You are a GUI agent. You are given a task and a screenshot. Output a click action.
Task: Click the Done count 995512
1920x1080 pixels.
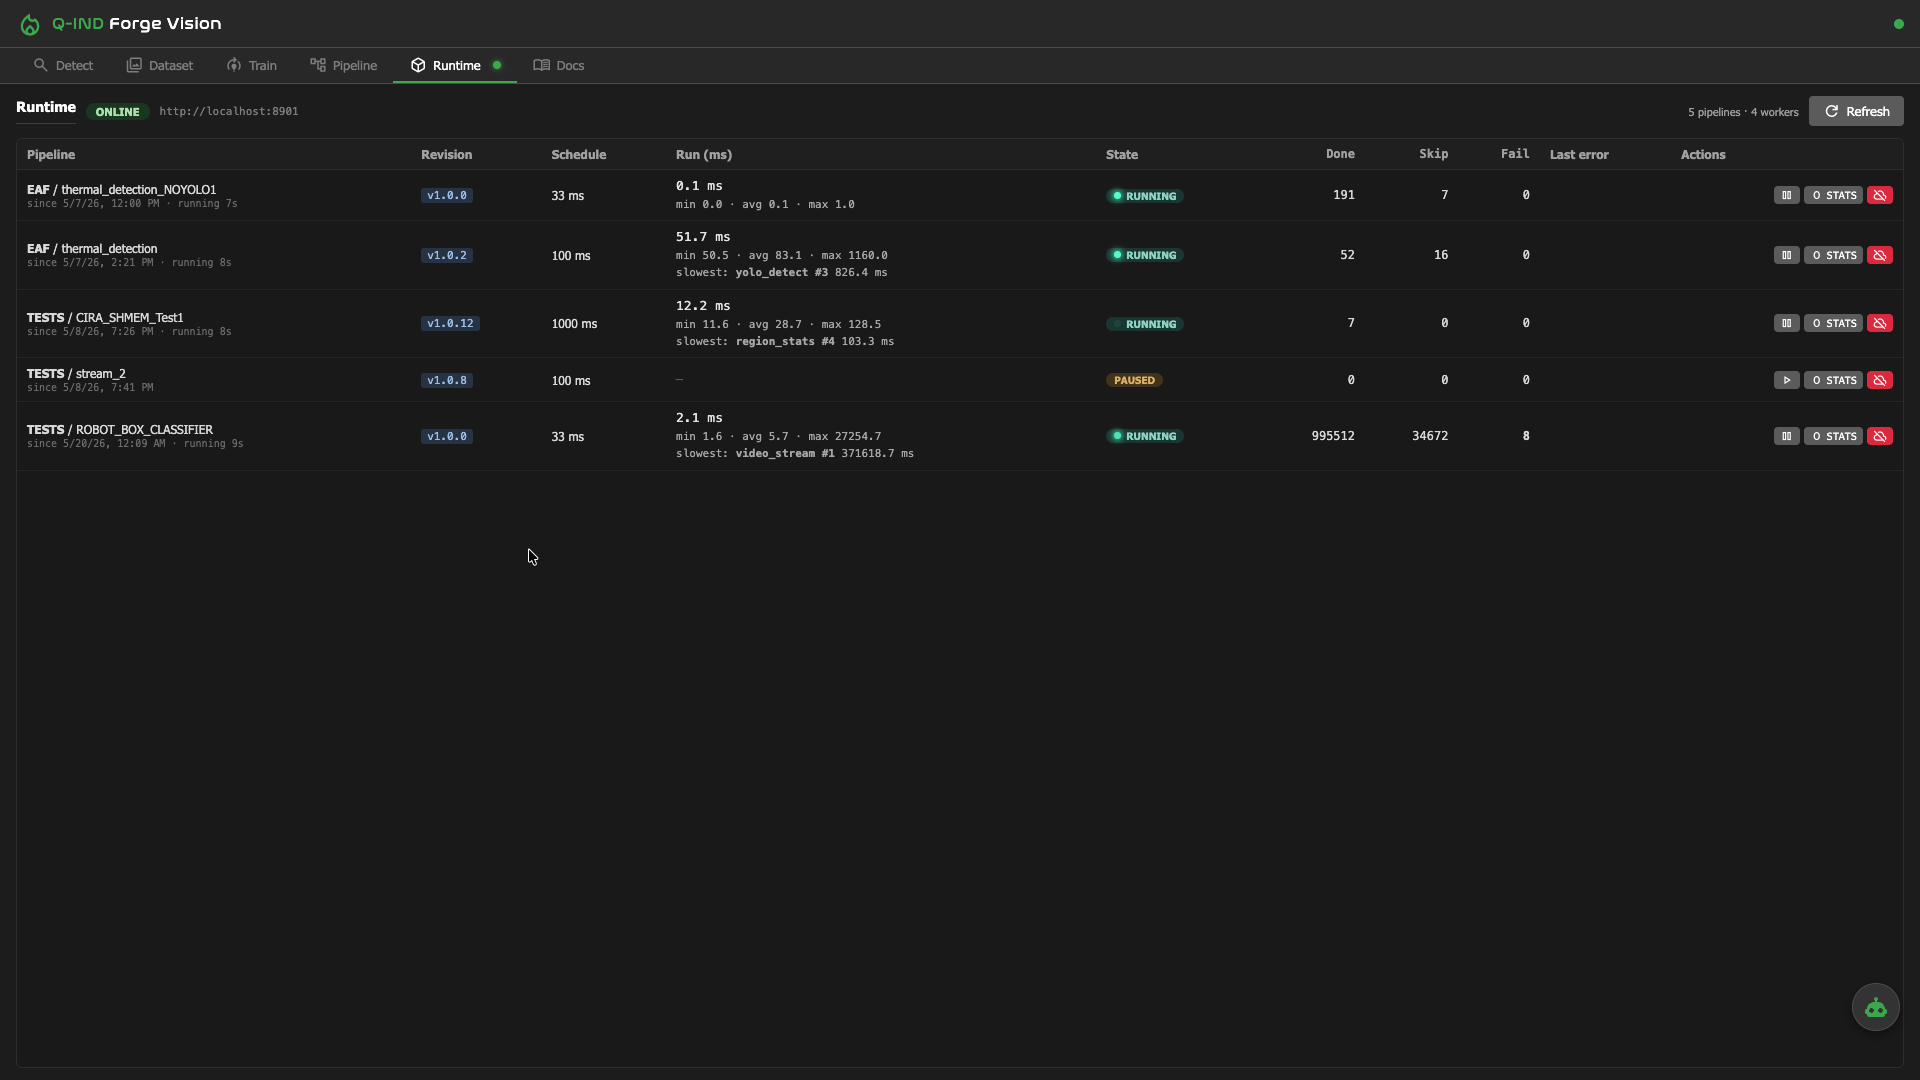1333,436
